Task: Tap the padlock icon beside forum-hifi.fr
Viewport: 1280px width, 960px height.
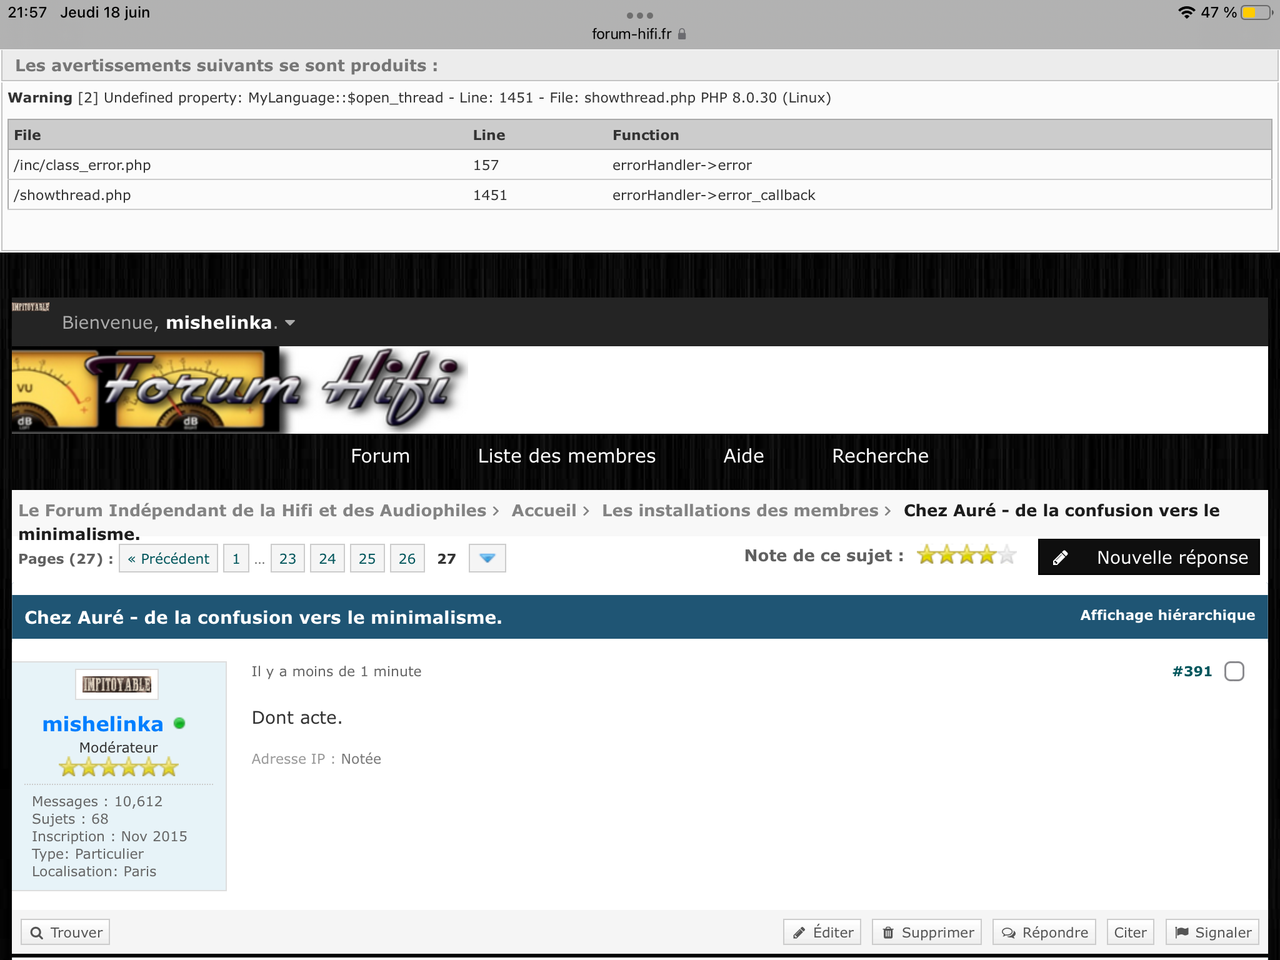Action: click(x=682, y=34)
